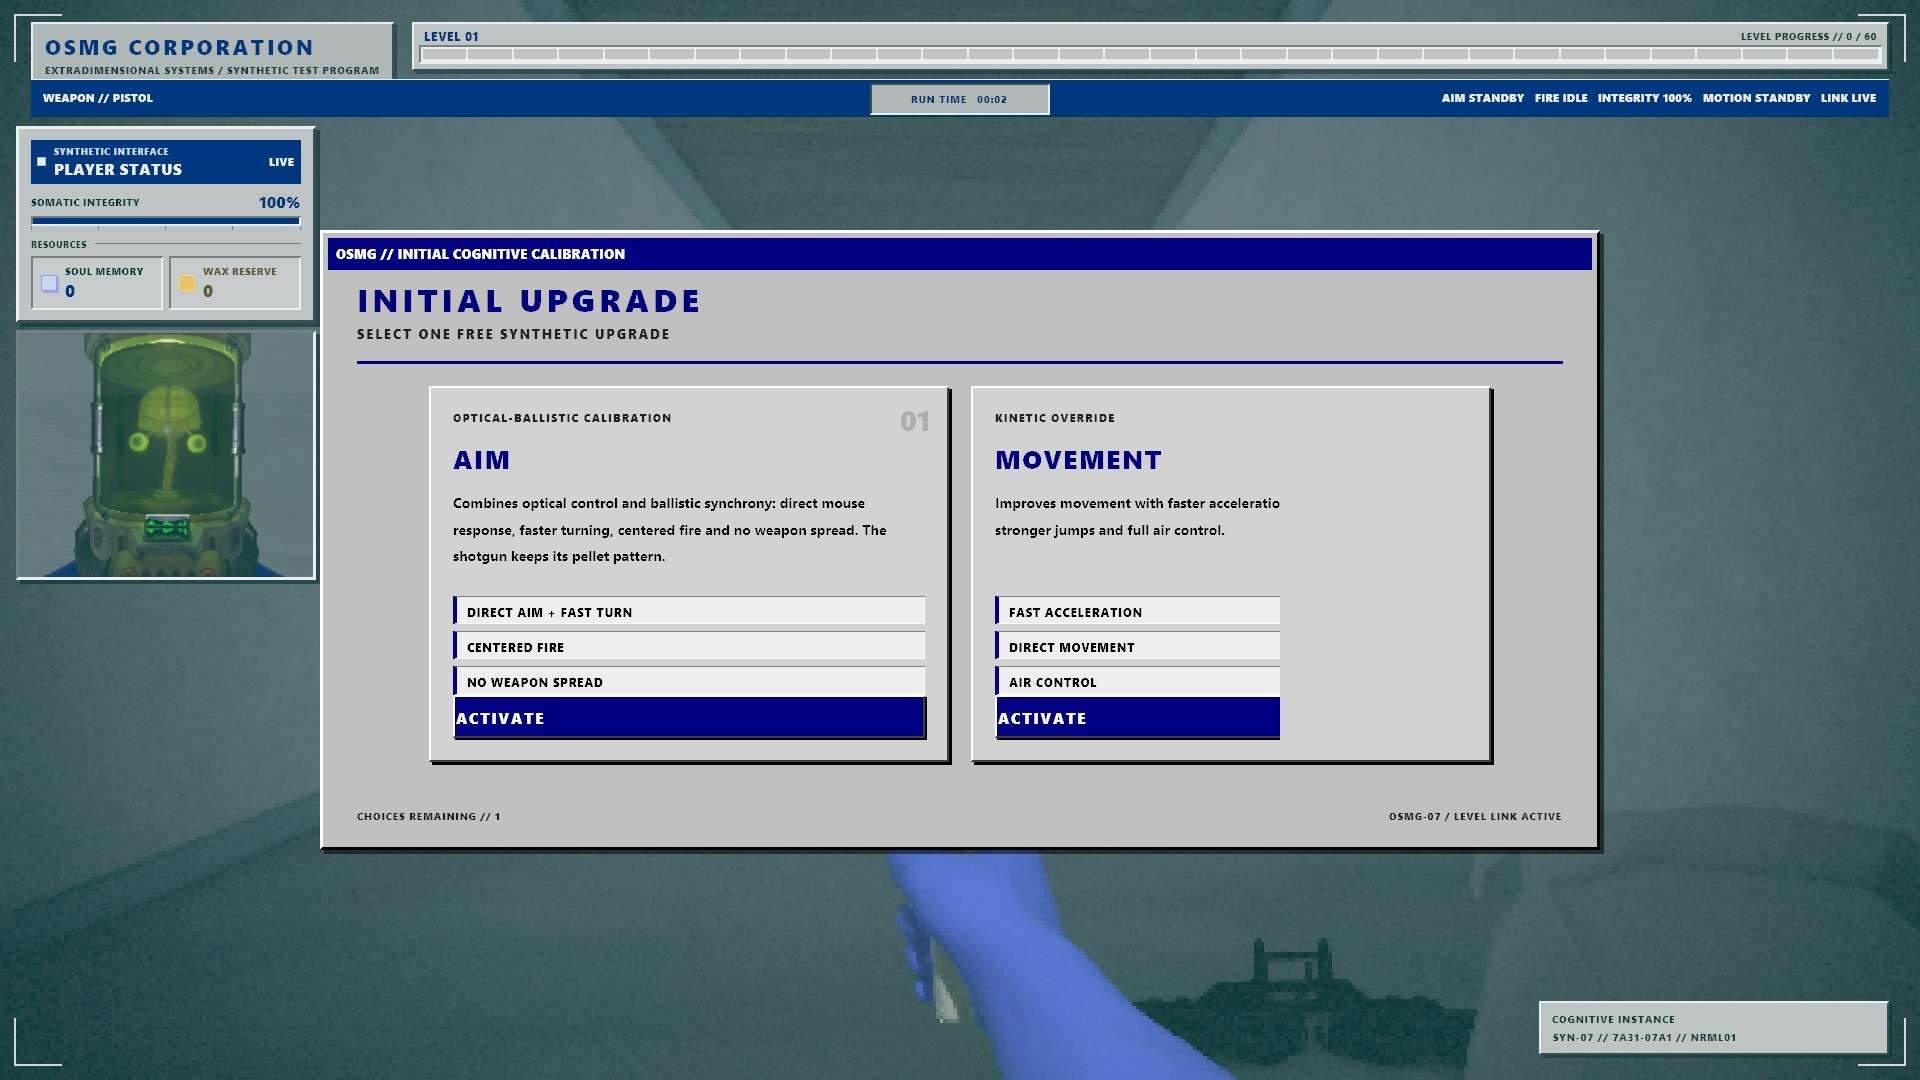The height and width of the screenshot is (1080, 1920).
Task: Click the AIM STANDBY status
Action: [1483, 98]
